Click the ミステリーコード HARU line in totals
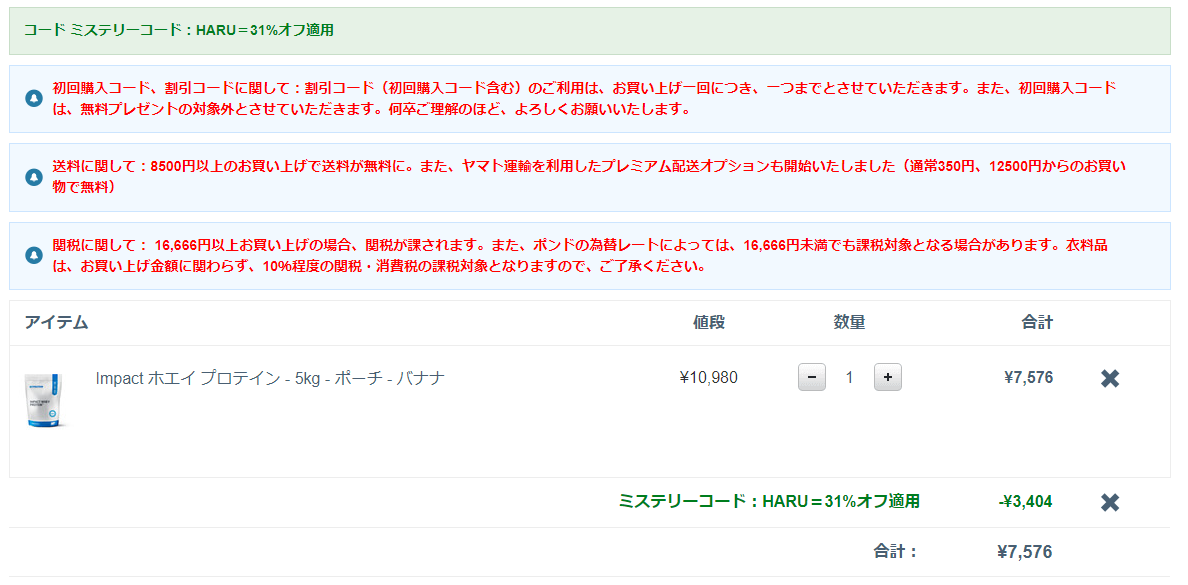 [769, 502]
